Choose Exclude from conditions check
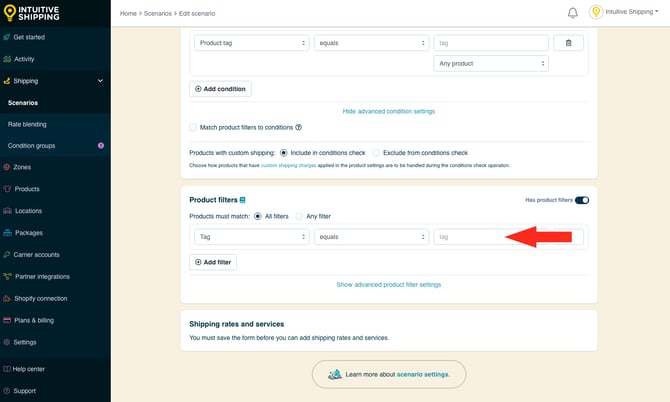Image resolution: width=670 pixels, height=402 pixels. click(x=376, y=153)
